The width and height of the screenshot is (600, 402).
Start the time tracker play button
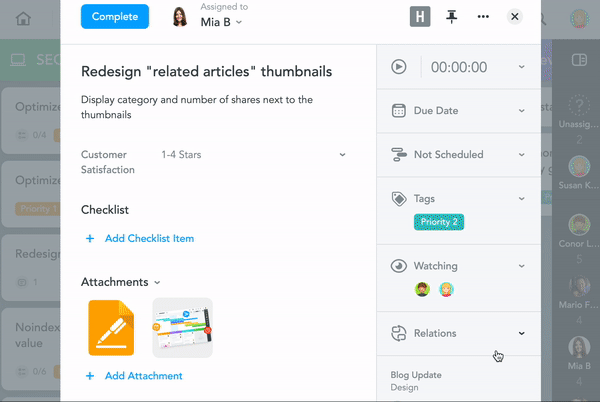pyautogui.click(x=399, y=67)
